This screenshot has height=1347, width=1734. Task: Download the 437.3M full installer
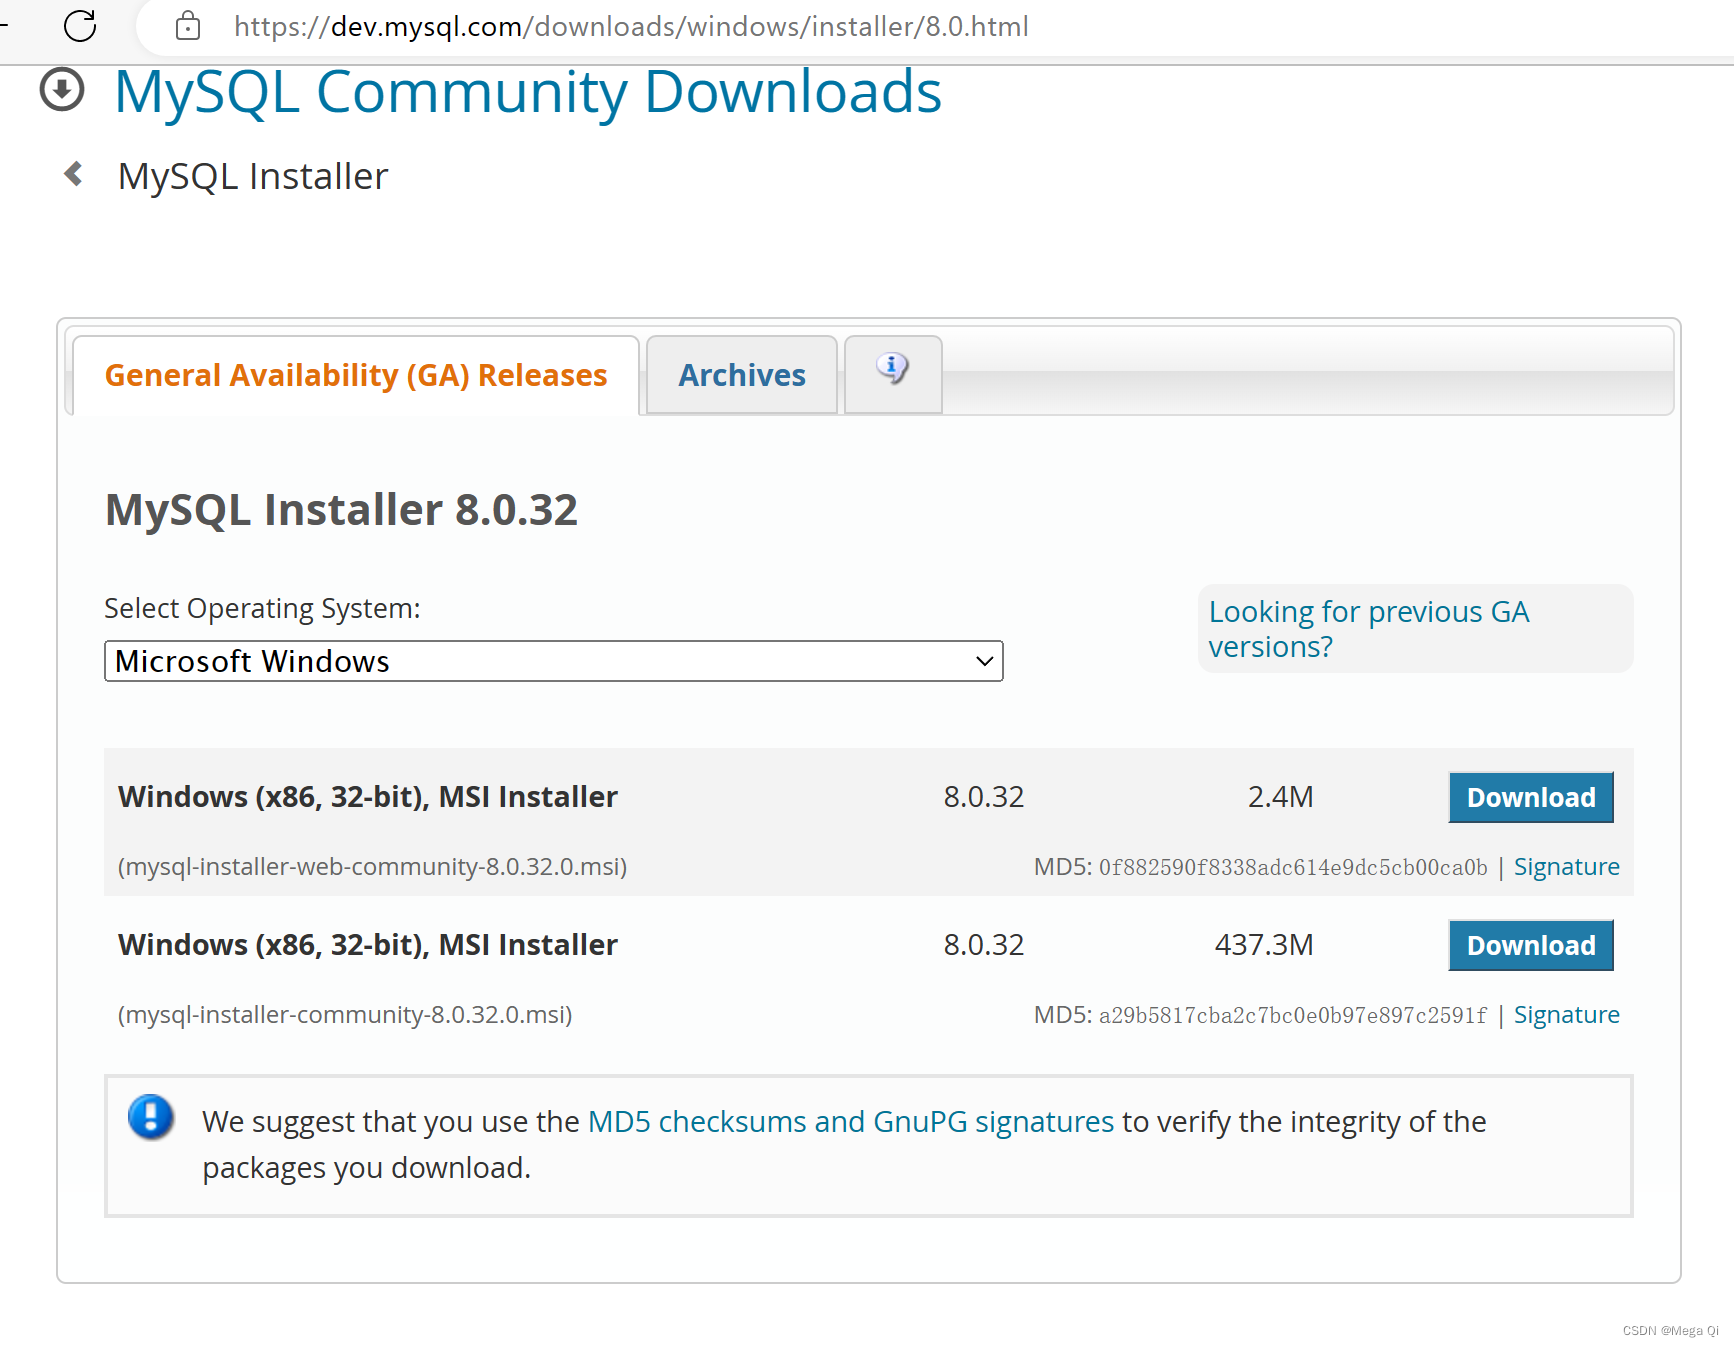pyautogui.click(x=1531, y=945)
